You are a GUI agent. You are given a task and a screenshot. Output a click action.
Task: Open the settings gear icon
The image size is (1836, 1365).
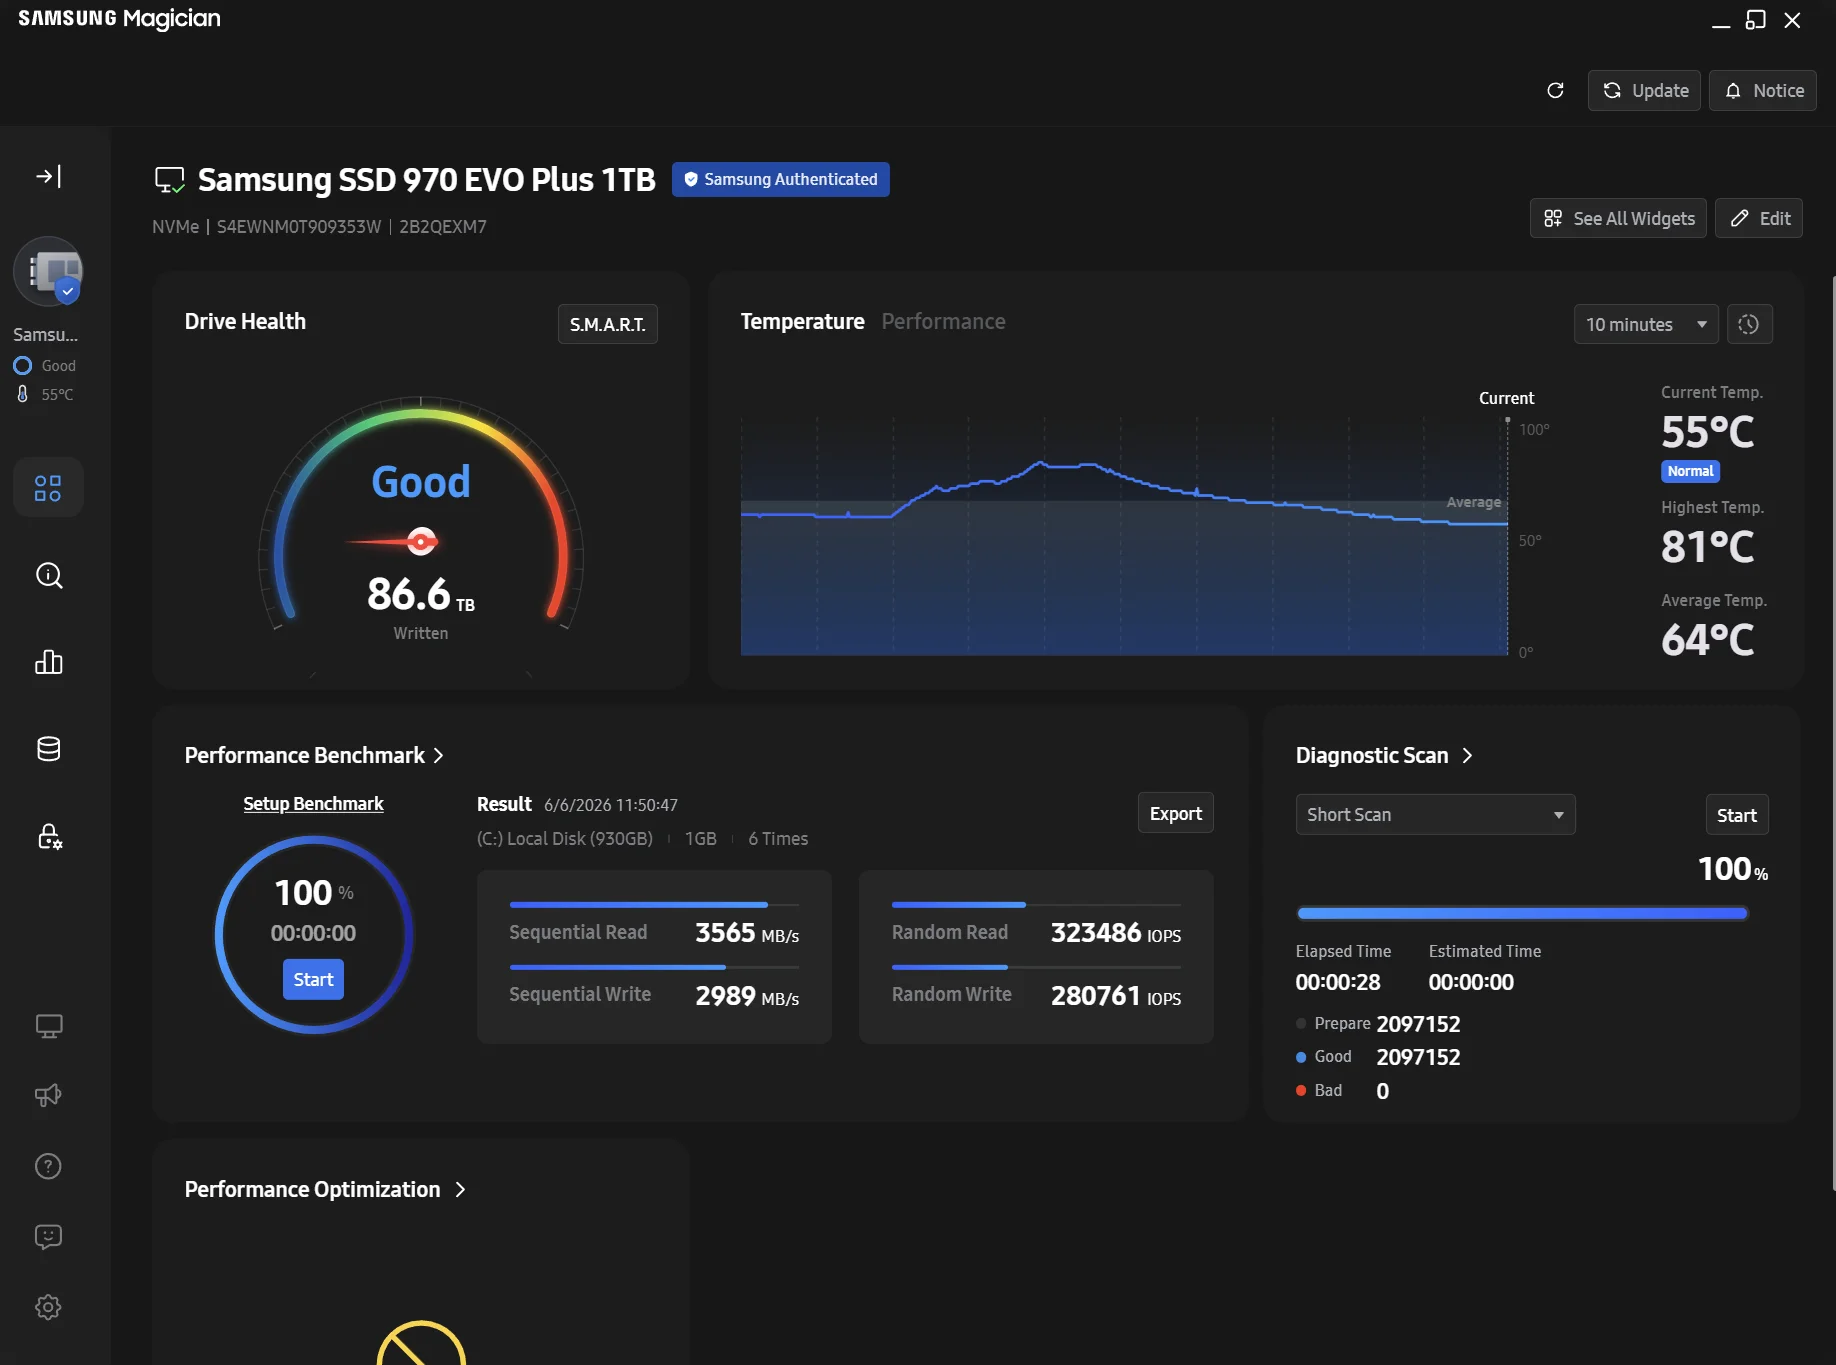coord(48,1307)
